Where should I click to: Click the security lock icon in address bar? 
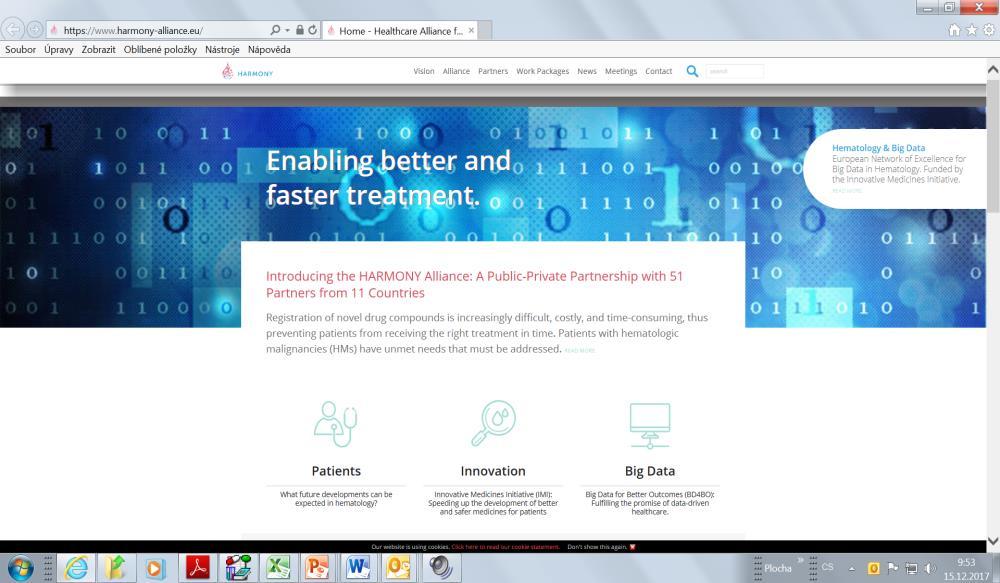tap(300, 30)
